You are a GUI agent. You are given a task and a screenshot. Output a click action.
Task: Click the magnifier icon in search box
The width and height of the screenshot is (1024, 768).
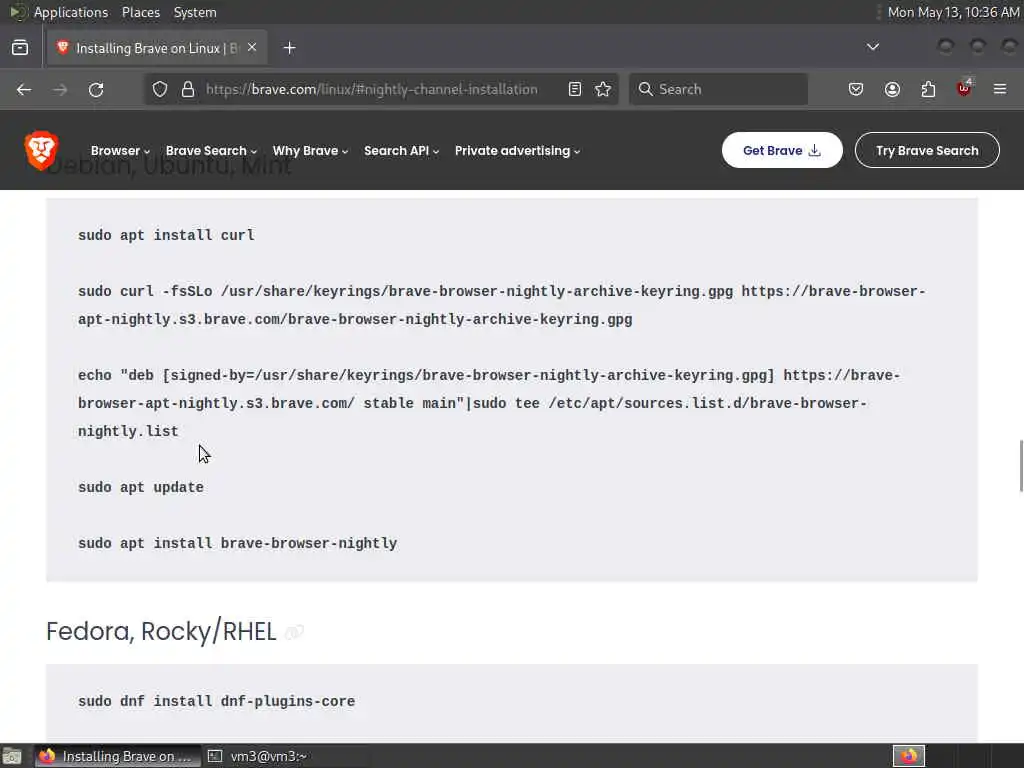point(645,89)
